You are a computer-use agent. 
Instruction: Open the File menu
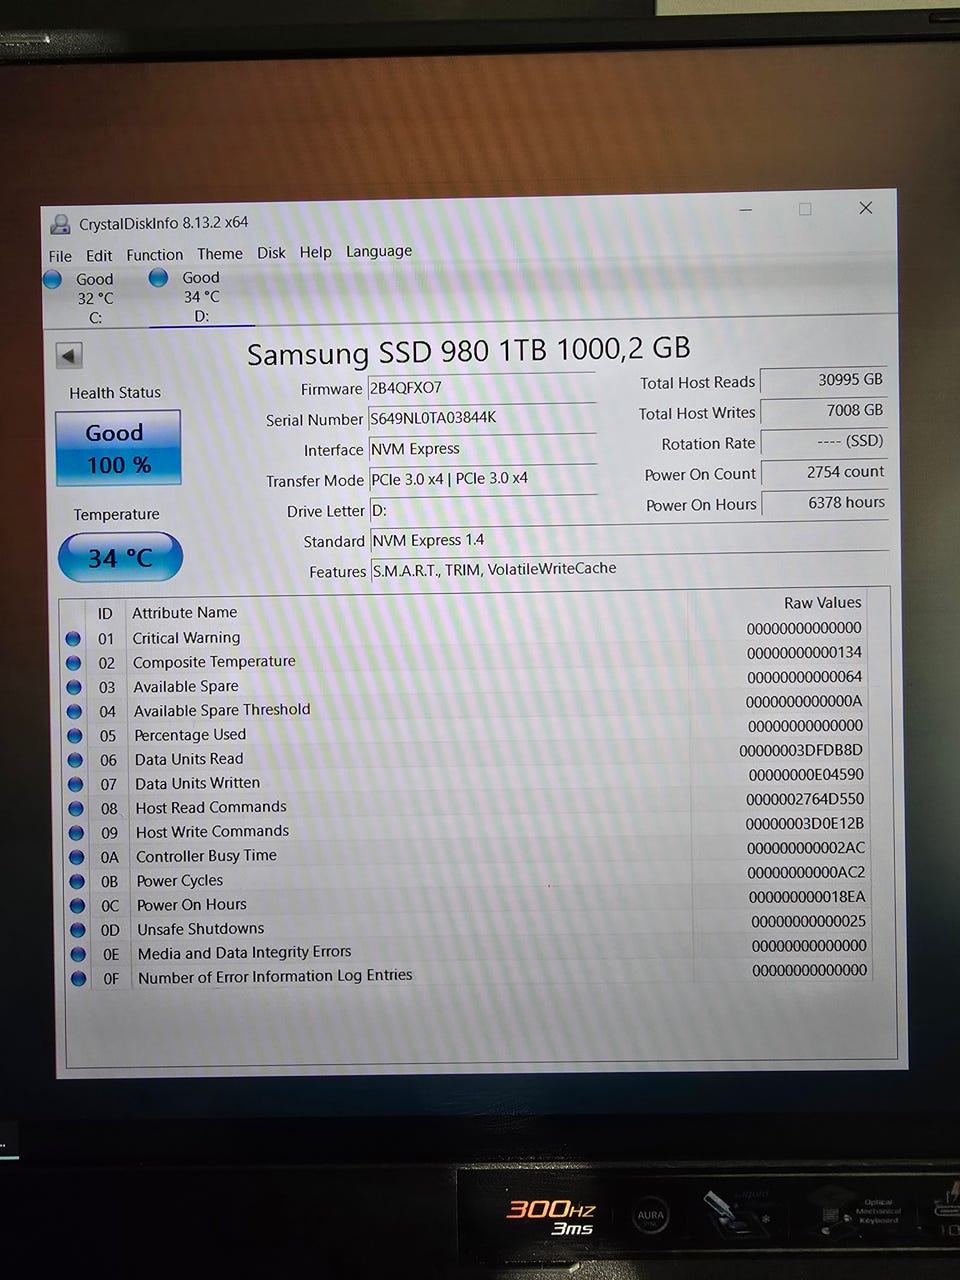[x=60, y=256]
